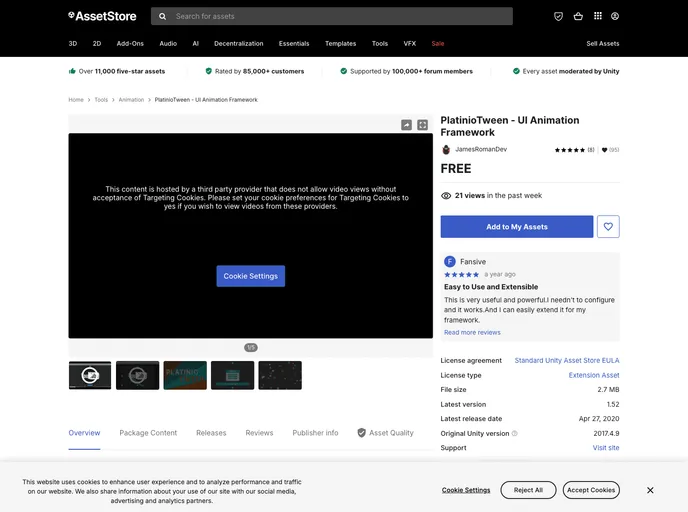Click the share icon above the video
Image resolution: width=688 pixels, height=512 pixels.
(x=407, y=125)
